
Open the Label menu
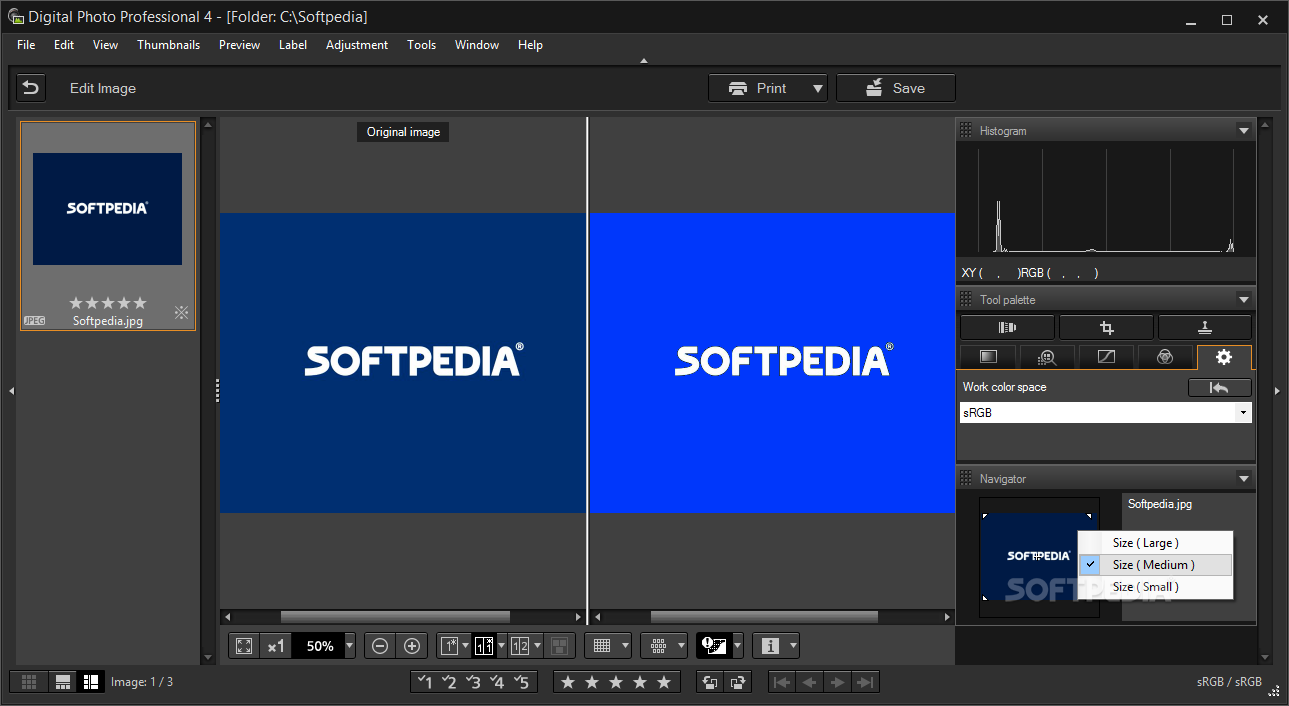pos(293,45)
